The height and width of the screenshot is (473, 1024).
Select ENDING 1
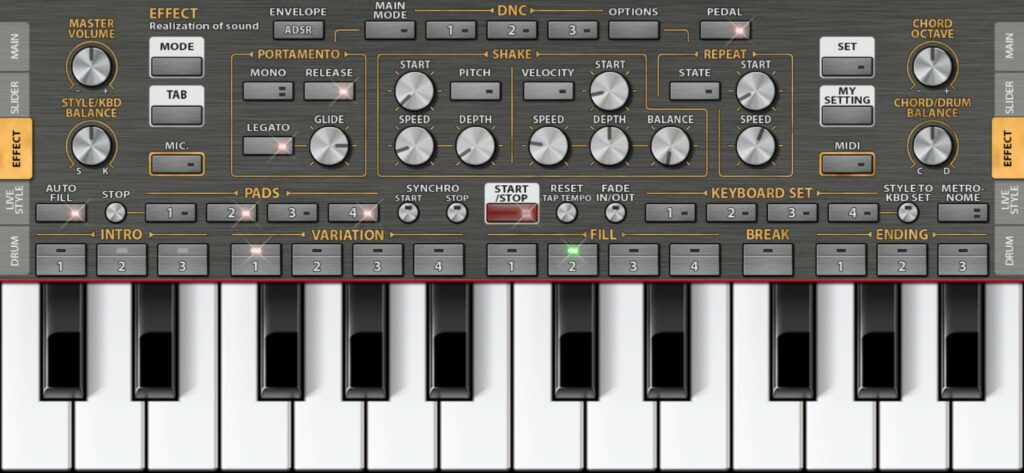840,259
